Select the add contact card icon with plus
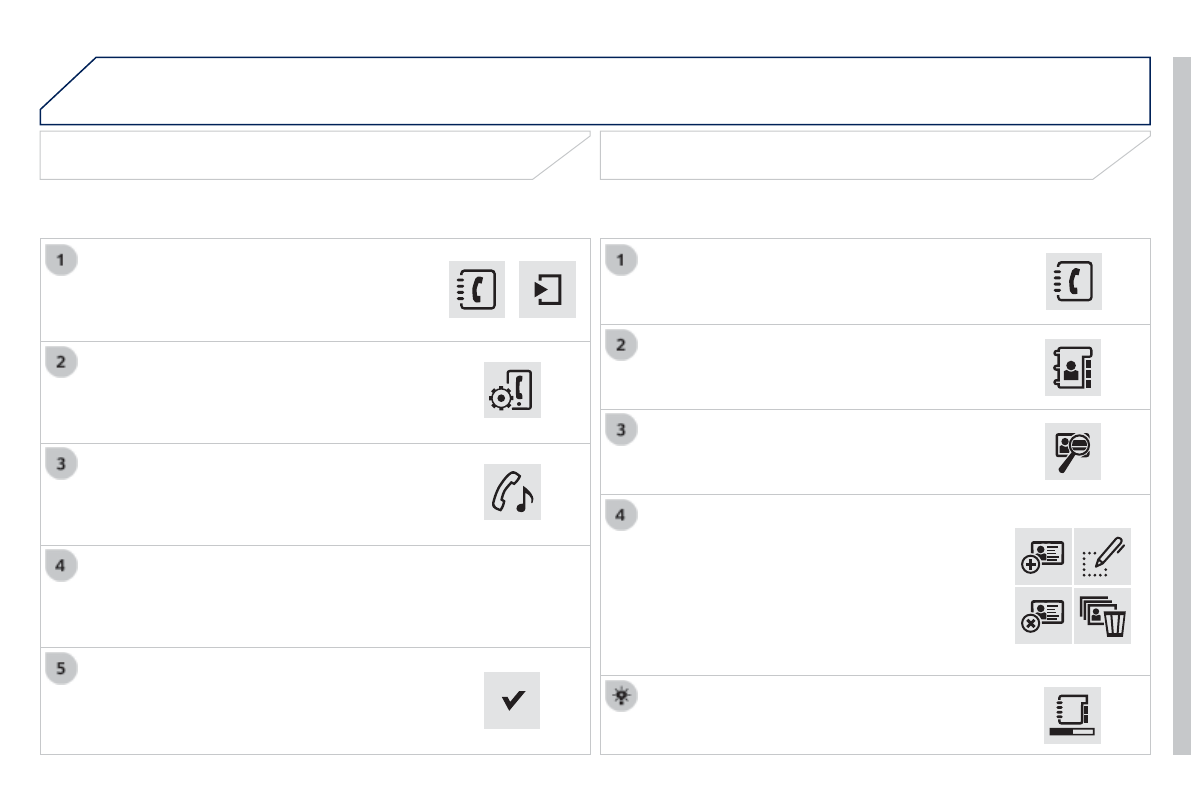Screen dimensions: 1191x794 tap(1043, 556)
